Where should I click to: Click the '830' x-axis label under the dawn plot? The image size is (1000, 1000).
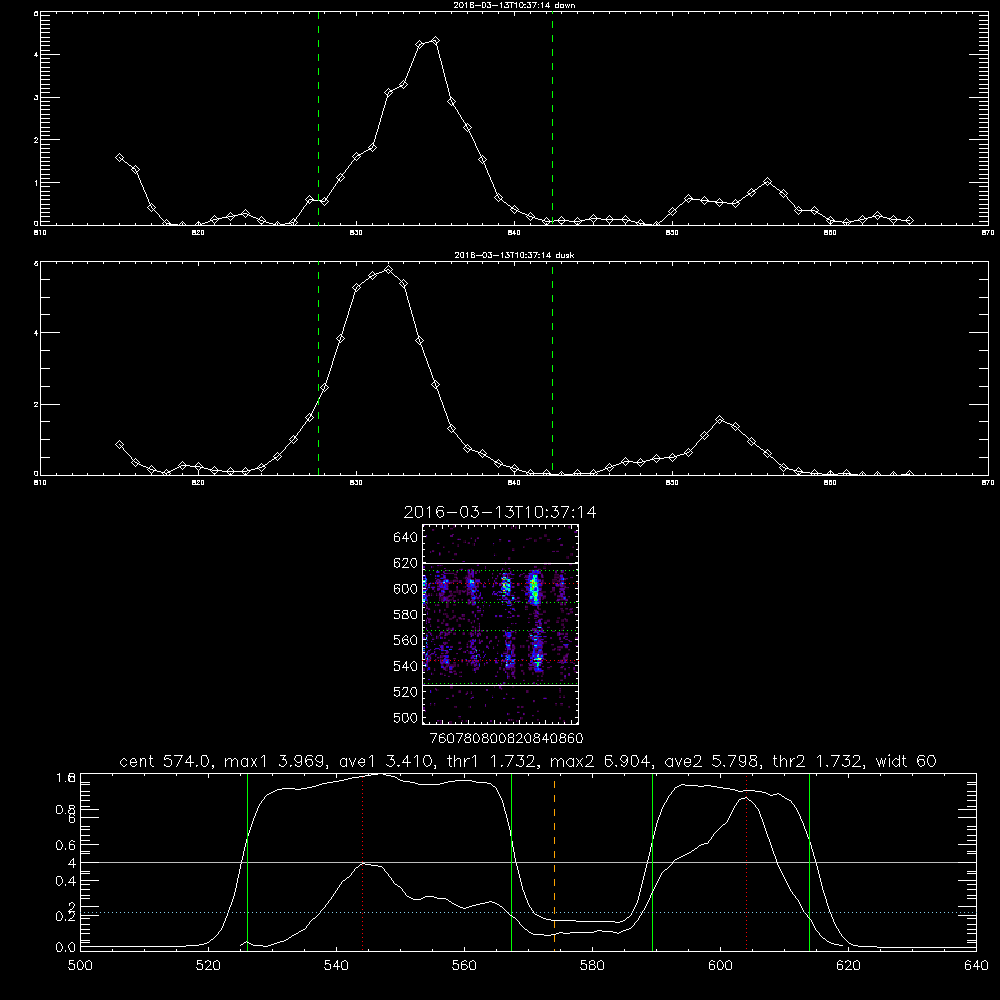click(356, 233)
